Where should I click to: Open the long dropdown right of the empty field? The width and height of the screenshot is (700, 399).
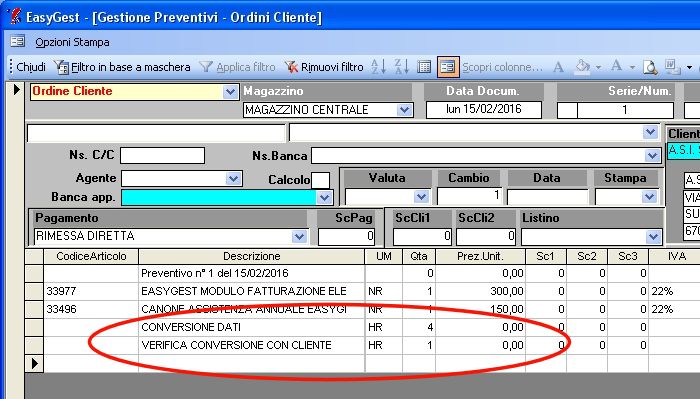(x=650, y=133)
